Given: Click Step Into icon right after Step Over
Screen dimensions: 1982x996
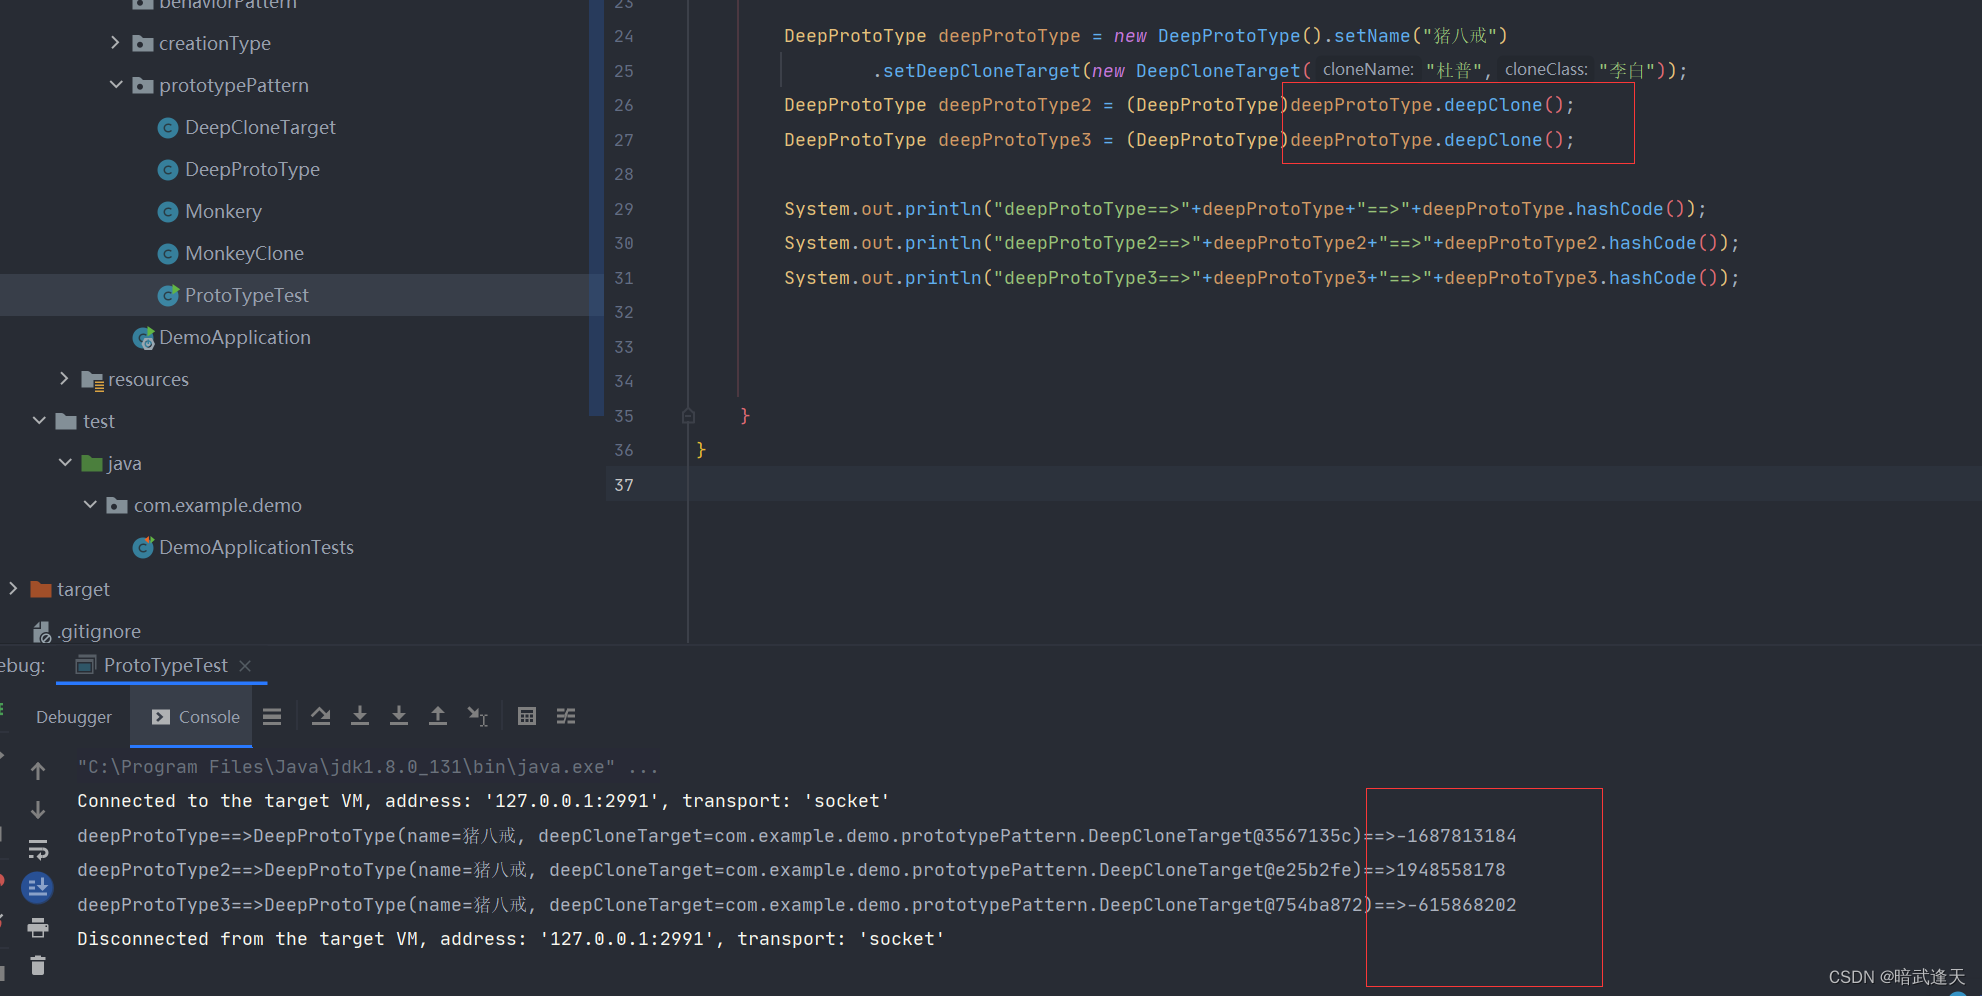Looking at the screenshot, I should click(360, 716).
